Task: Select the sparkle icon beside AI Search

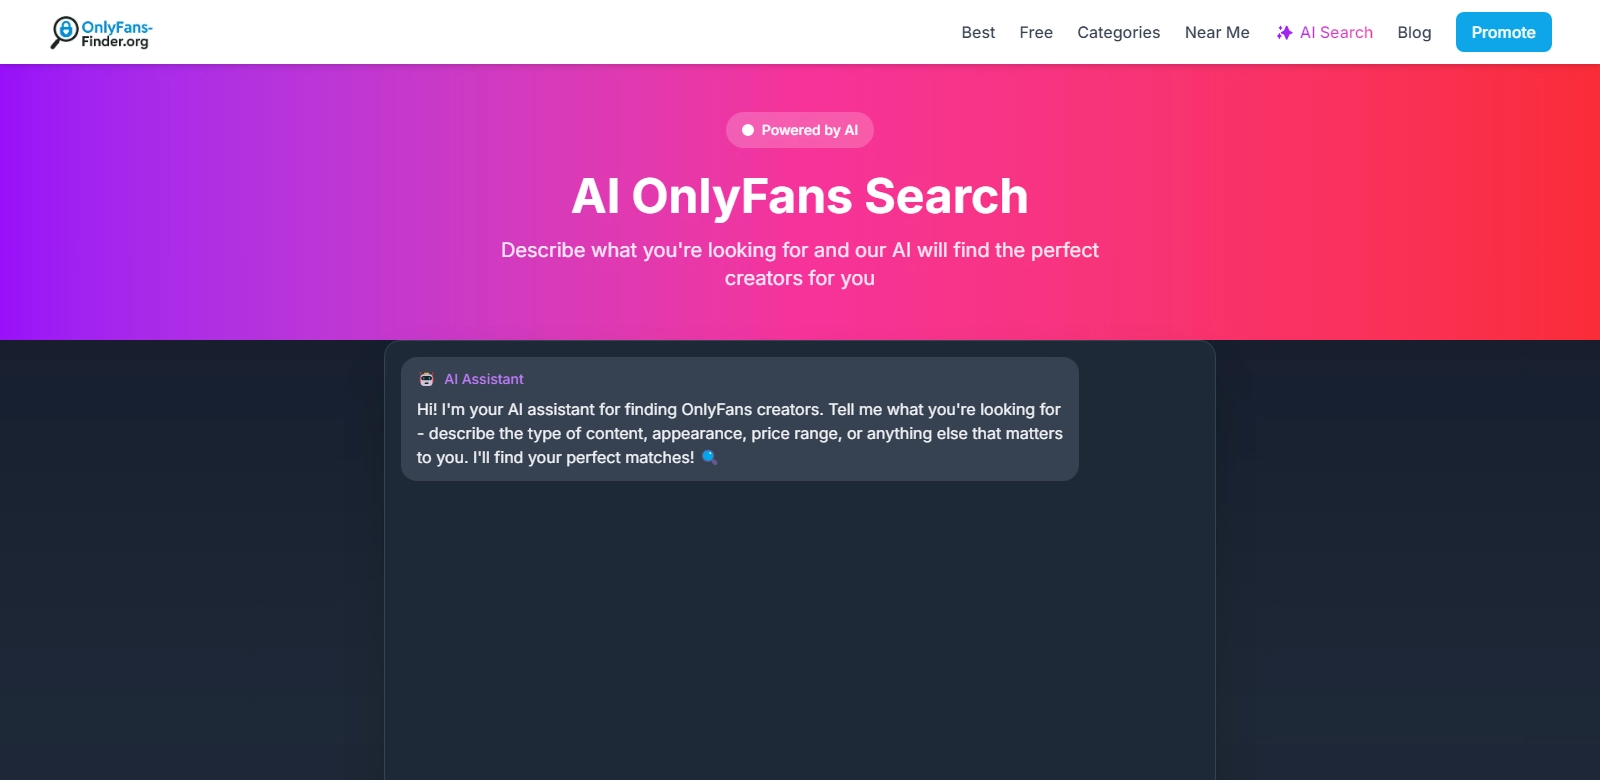Action: click(1283, 32)
